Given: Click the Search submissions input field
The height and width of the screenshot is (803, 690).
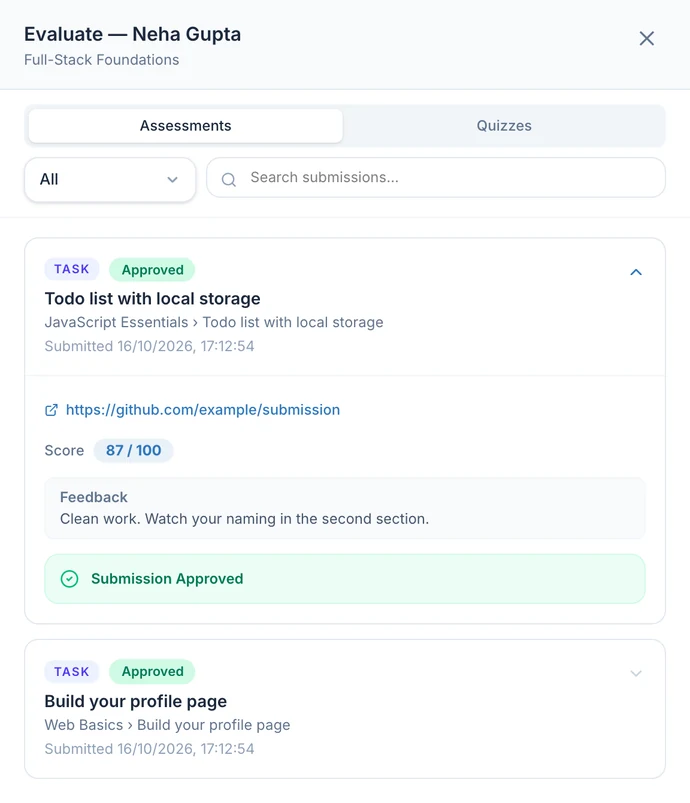Looking at the screenshot, I should coord(436,178).
